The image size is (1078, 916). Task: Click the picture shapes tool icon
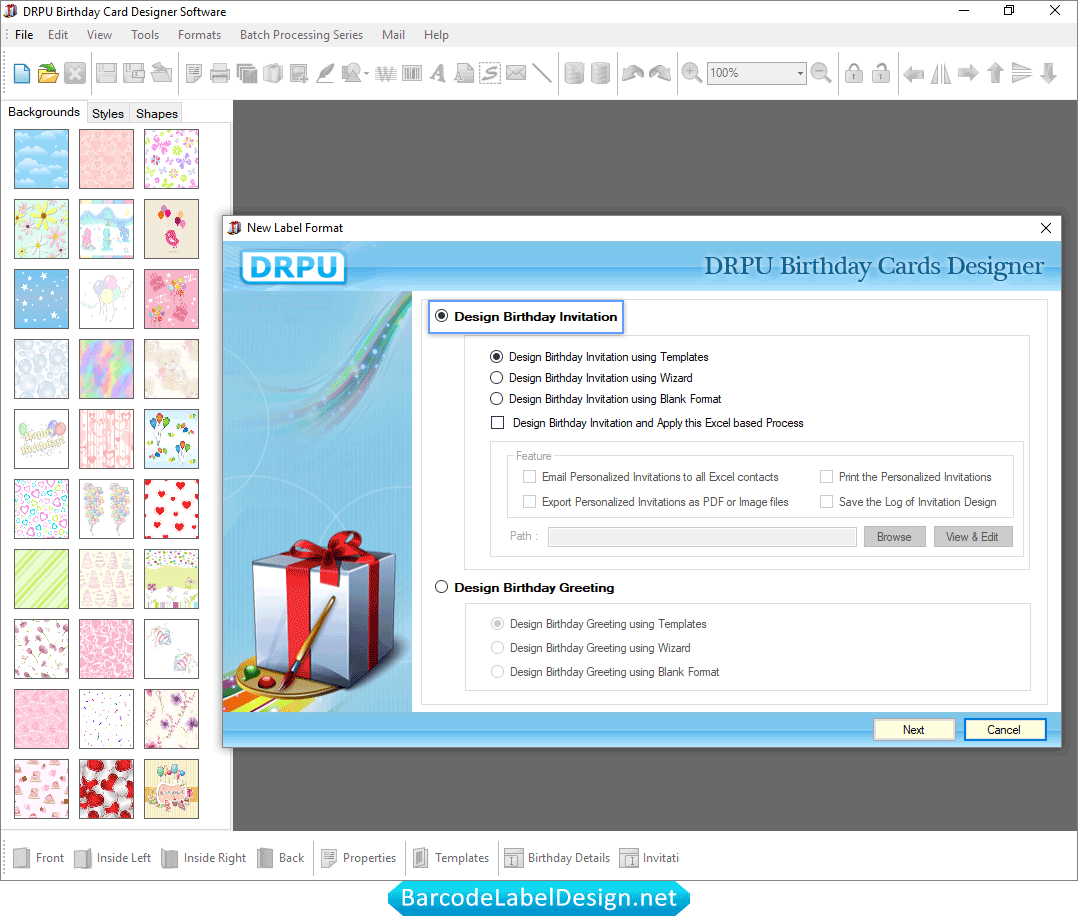pos(351,73)
